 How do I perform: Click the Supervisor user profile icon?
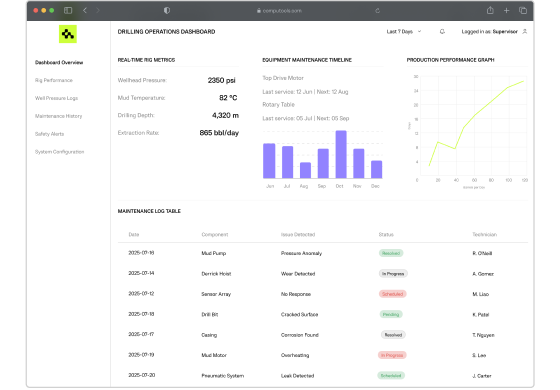[525, 31]
